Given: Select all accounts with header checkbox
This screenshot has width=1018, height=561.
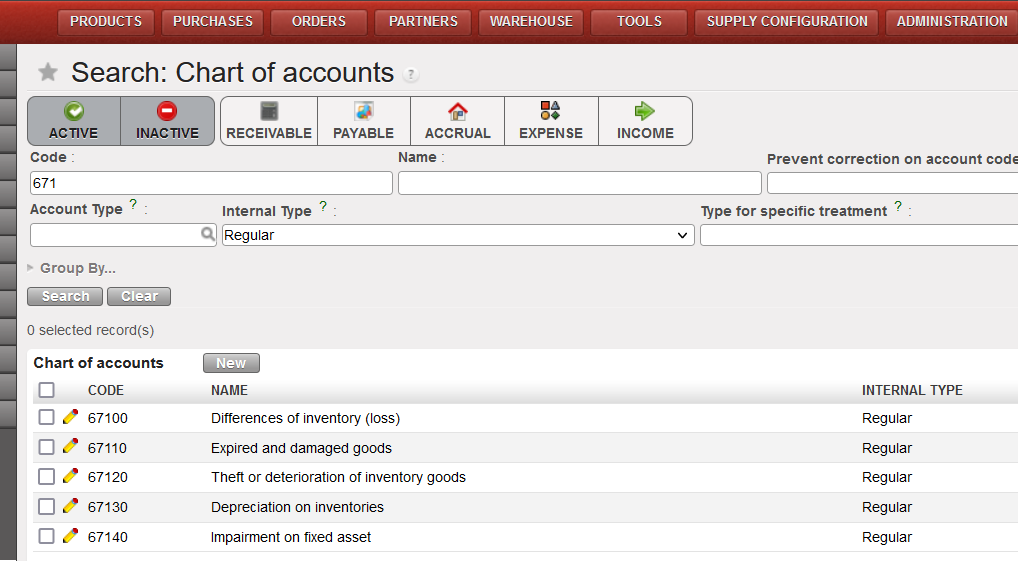Looking at the screenshot, I should (x=46, y=390).
